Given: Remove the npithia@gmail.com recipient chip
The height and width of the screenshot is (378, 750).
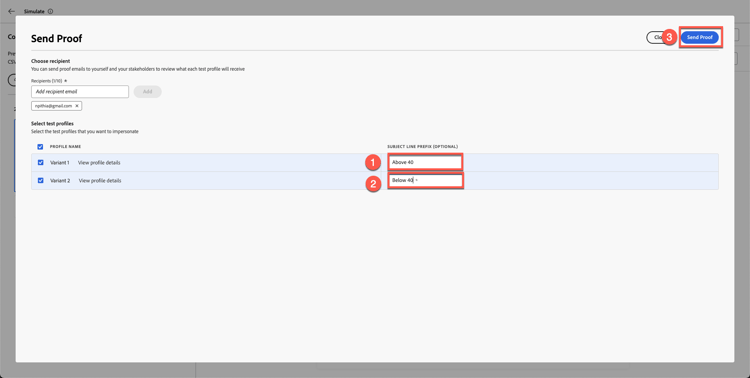Looking at the screenshot, I should [77, 106].
